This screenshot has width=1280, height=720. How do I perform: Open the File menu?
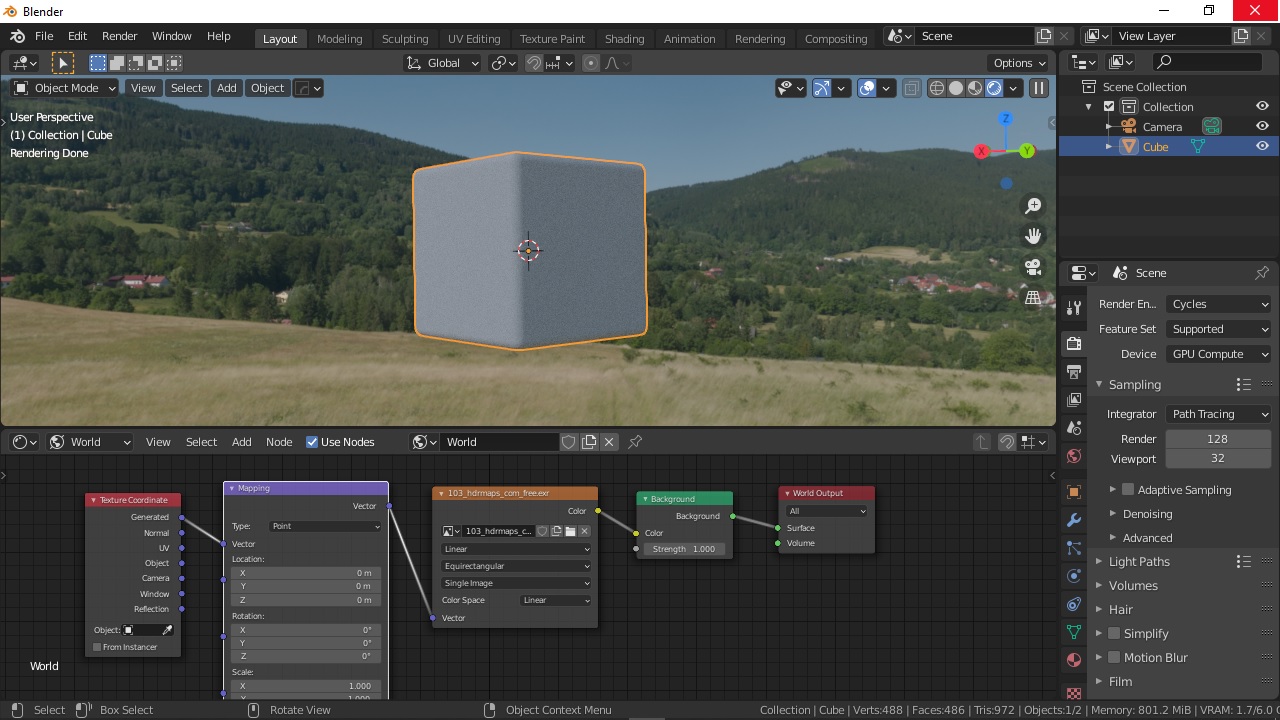click(x=44, y=36)
